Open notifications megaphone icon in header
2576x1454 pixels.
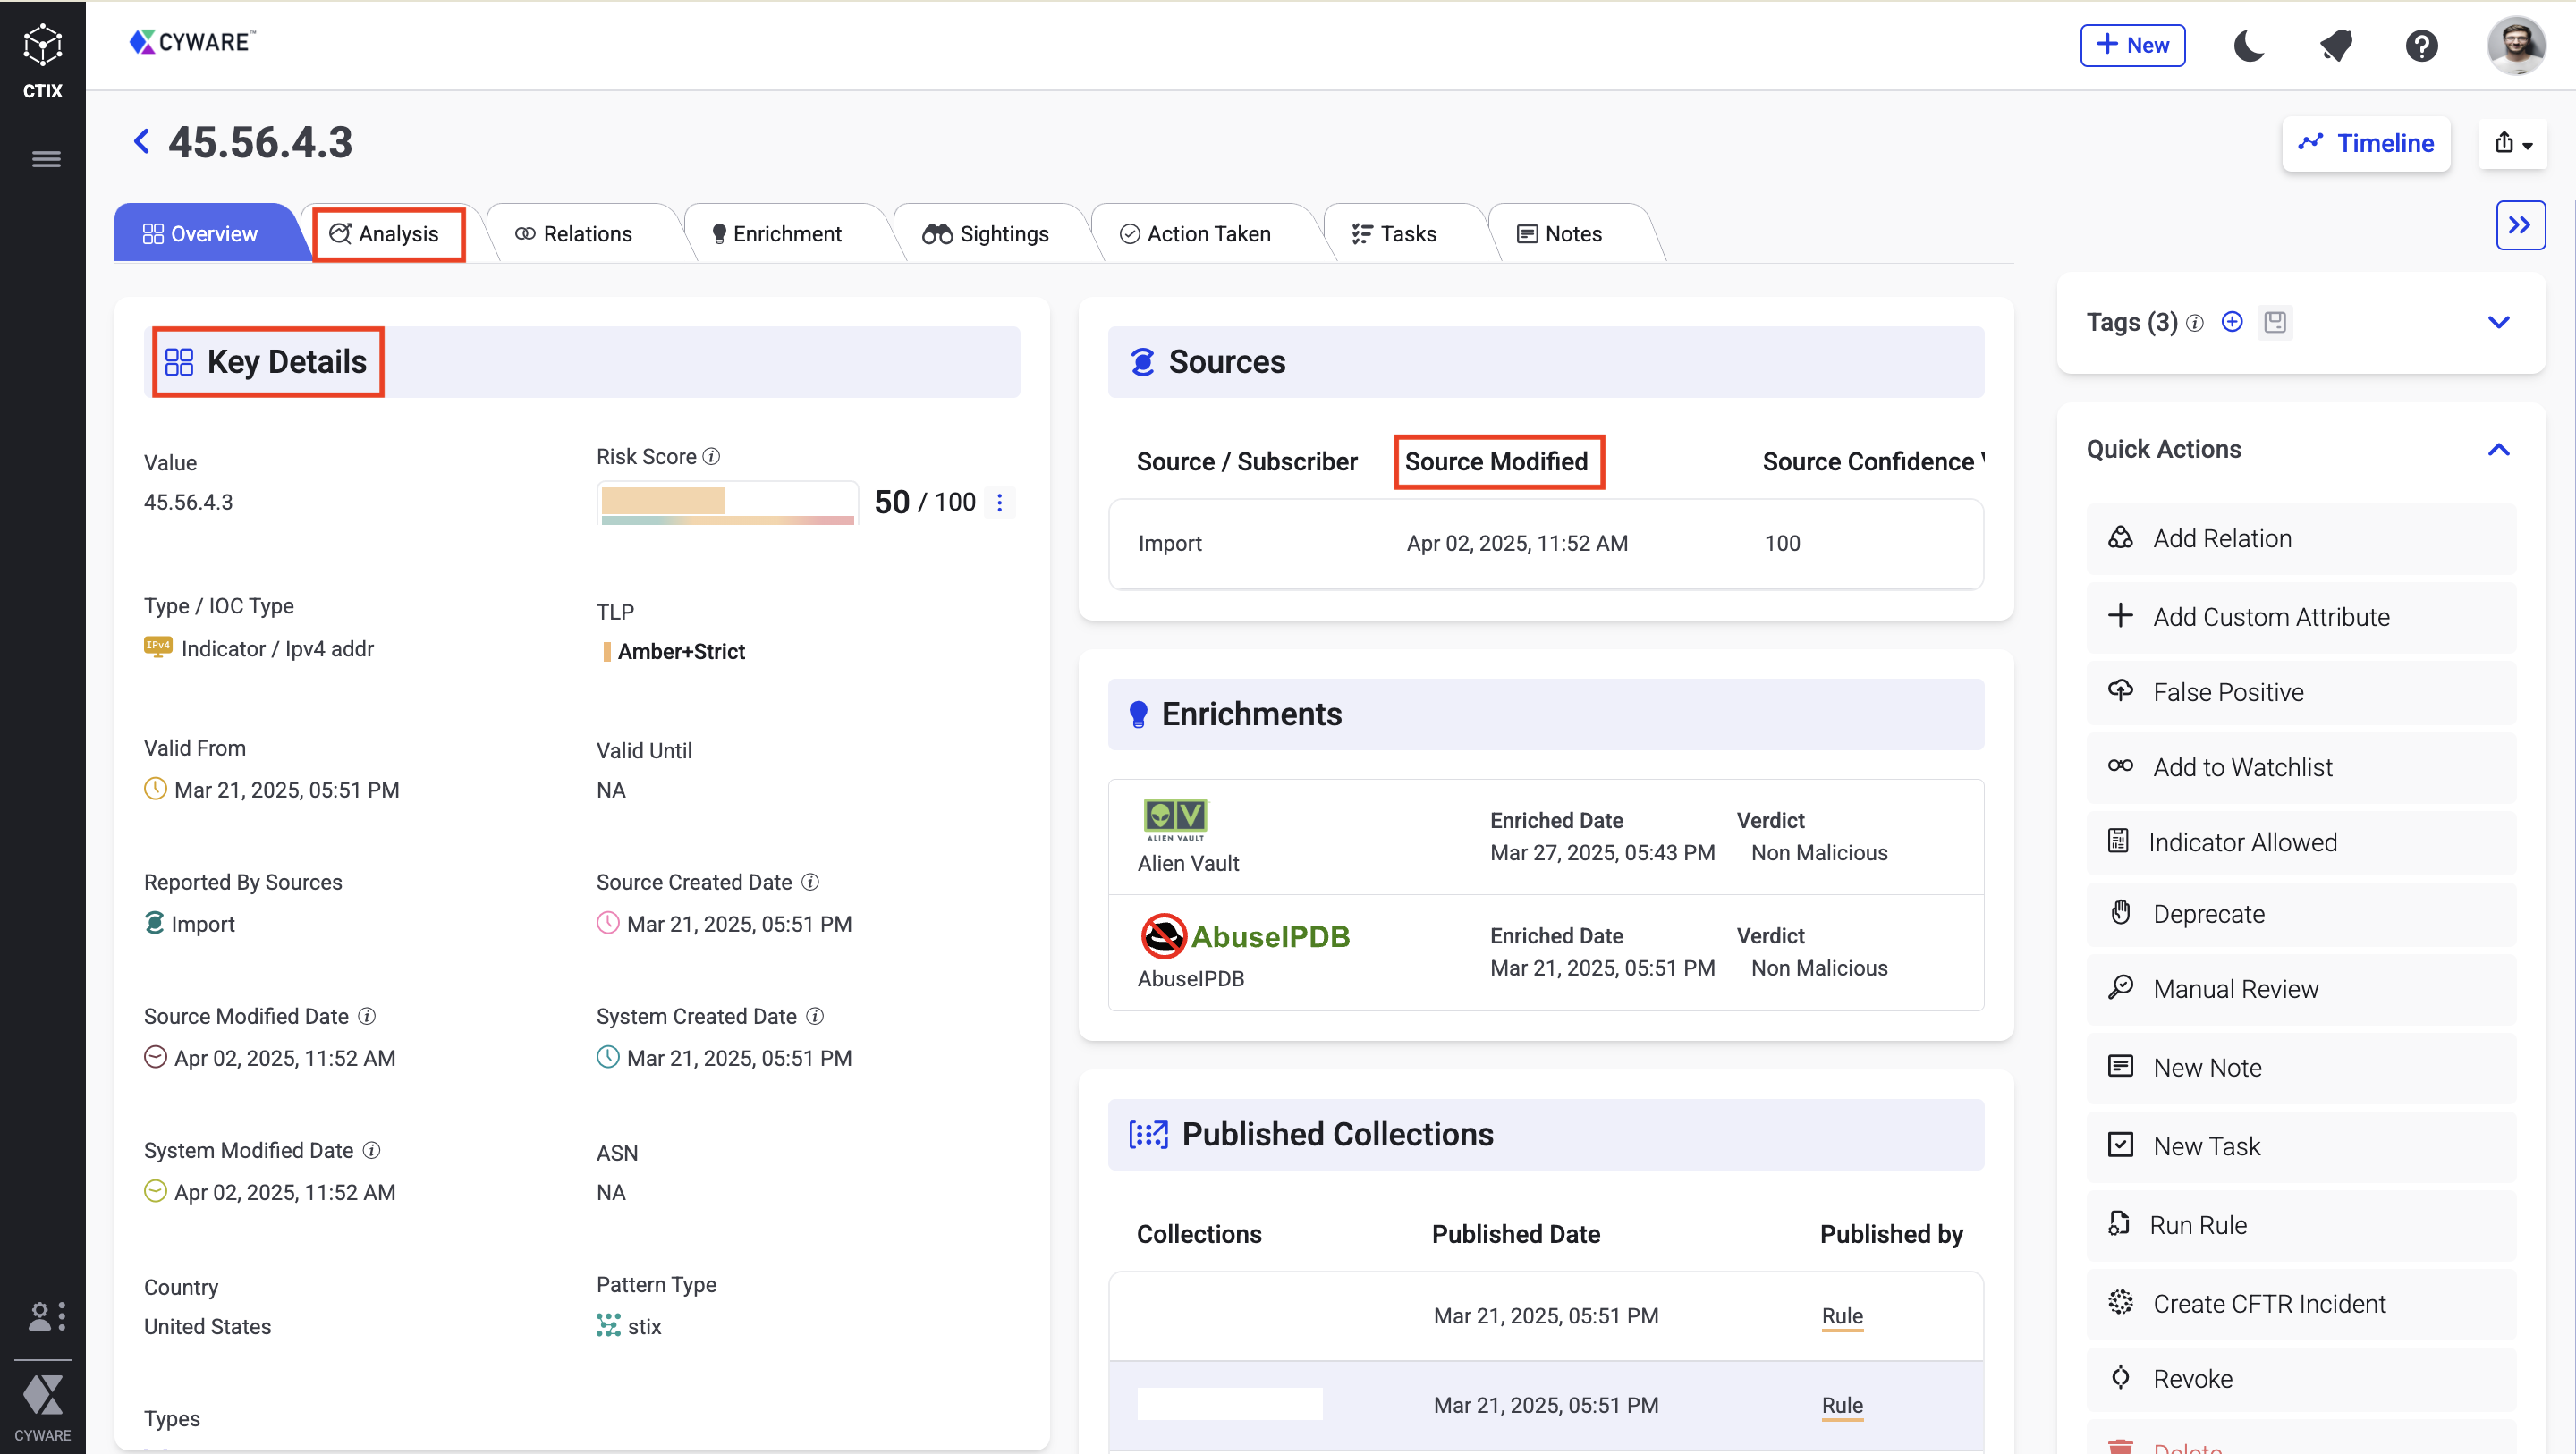2335,46
